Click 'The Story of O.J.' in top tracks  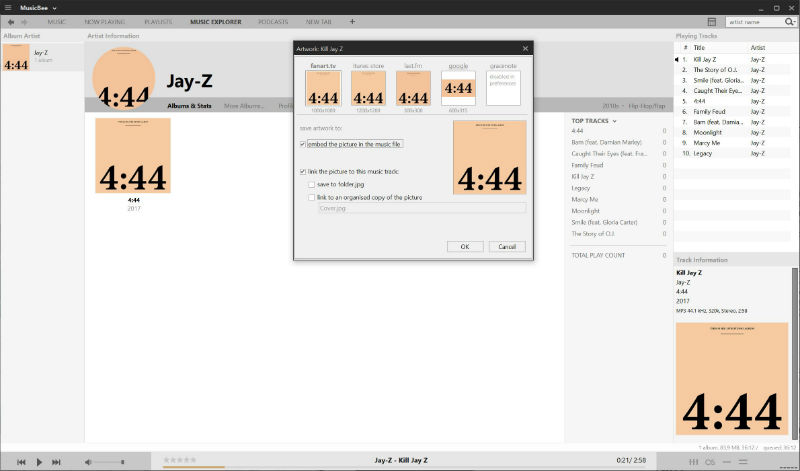point(592,234)
